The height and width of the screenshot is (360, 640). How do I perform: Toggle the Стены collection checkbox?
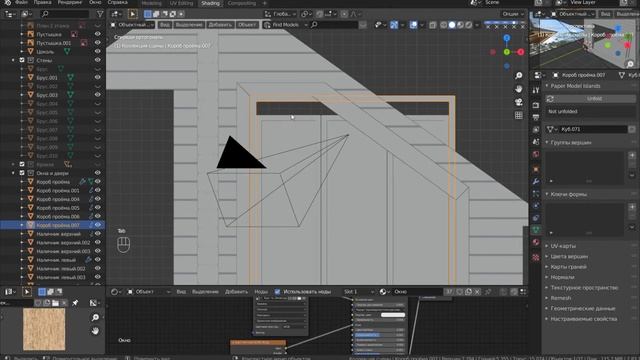22,60
